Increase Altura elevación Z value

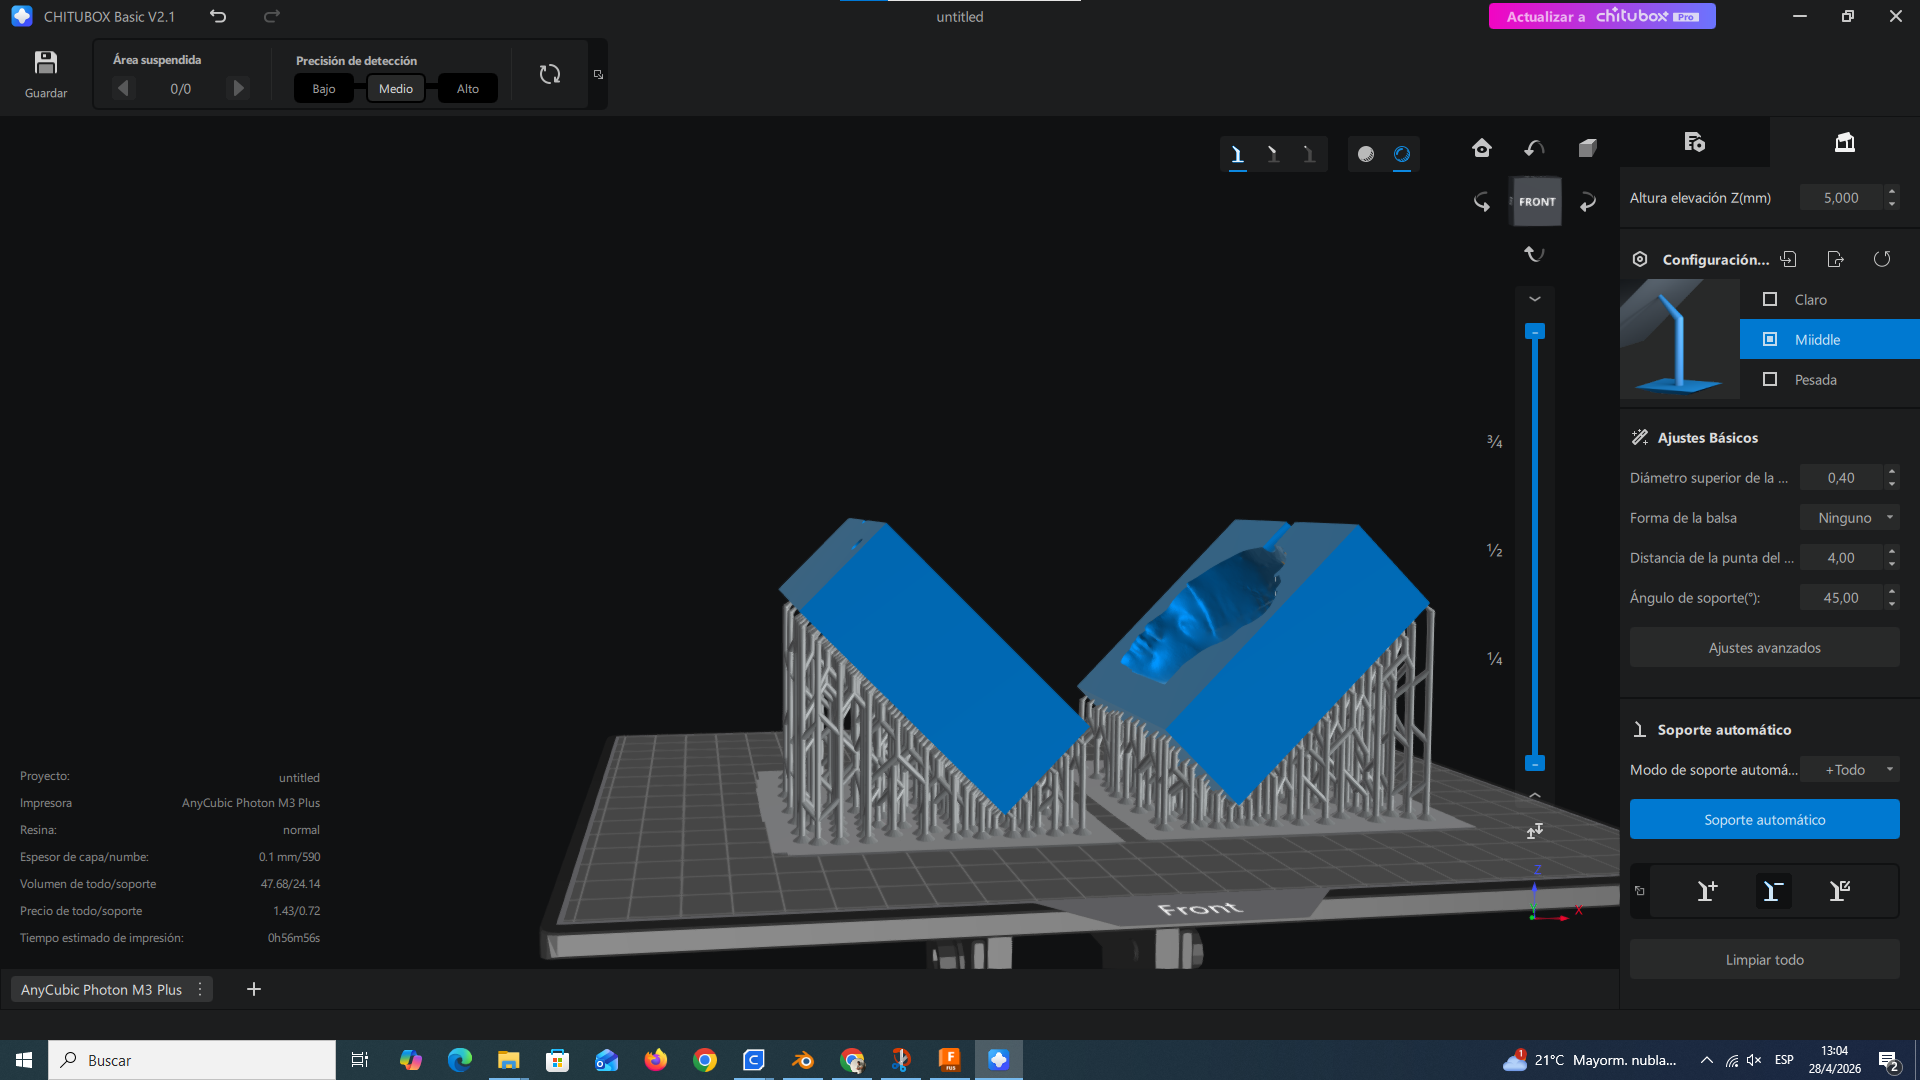pos(1892,191)
